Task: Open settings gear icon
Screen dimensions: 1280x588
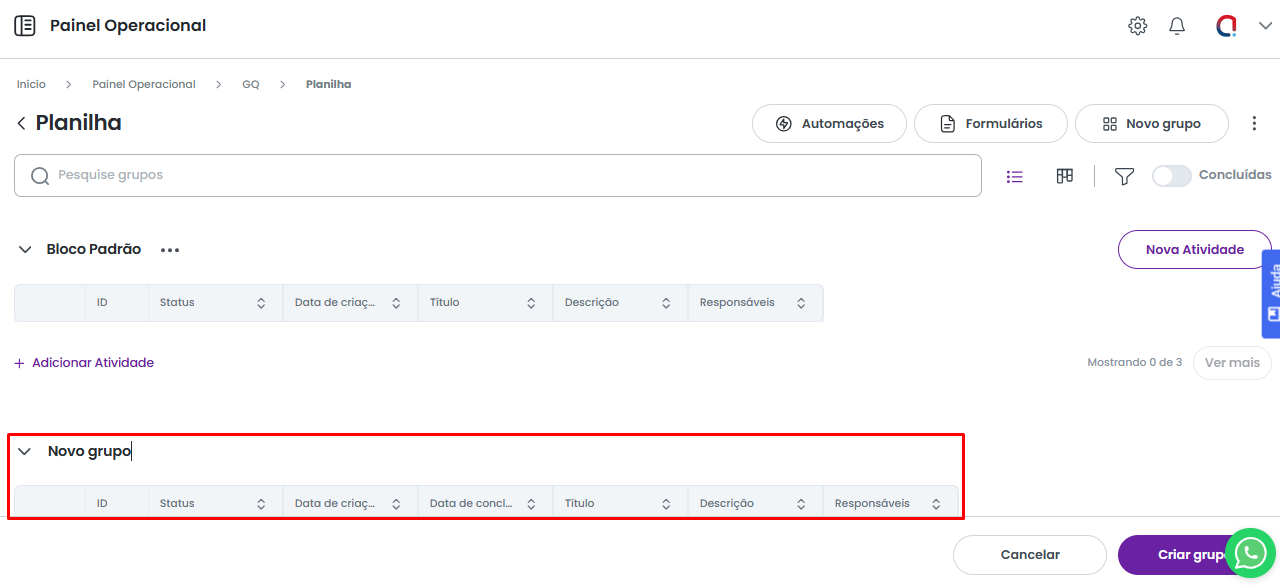Action: coord(1137,26)
